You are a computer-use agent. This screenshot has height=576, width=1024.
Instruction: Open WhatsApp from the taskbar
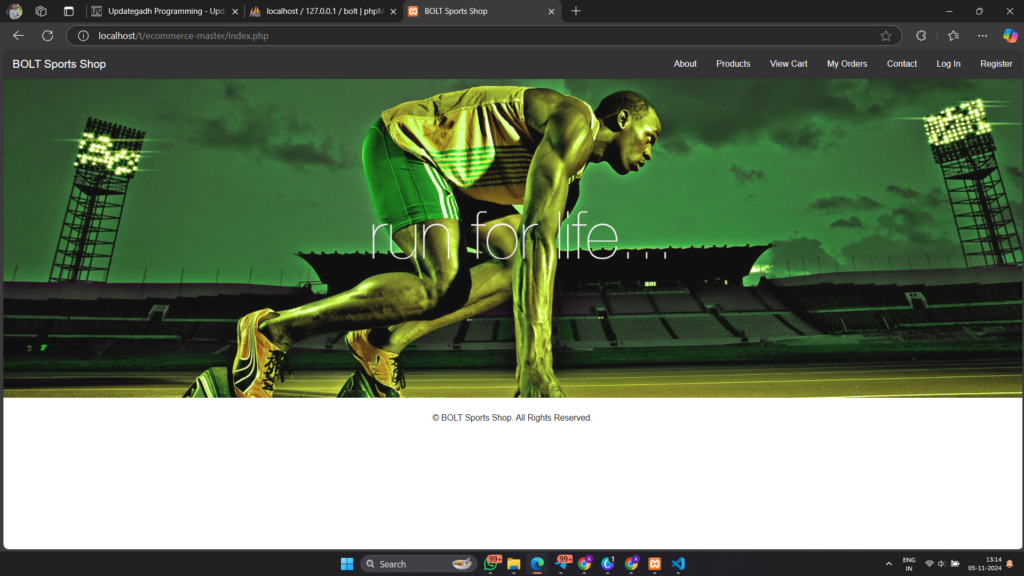click(490, 564)
